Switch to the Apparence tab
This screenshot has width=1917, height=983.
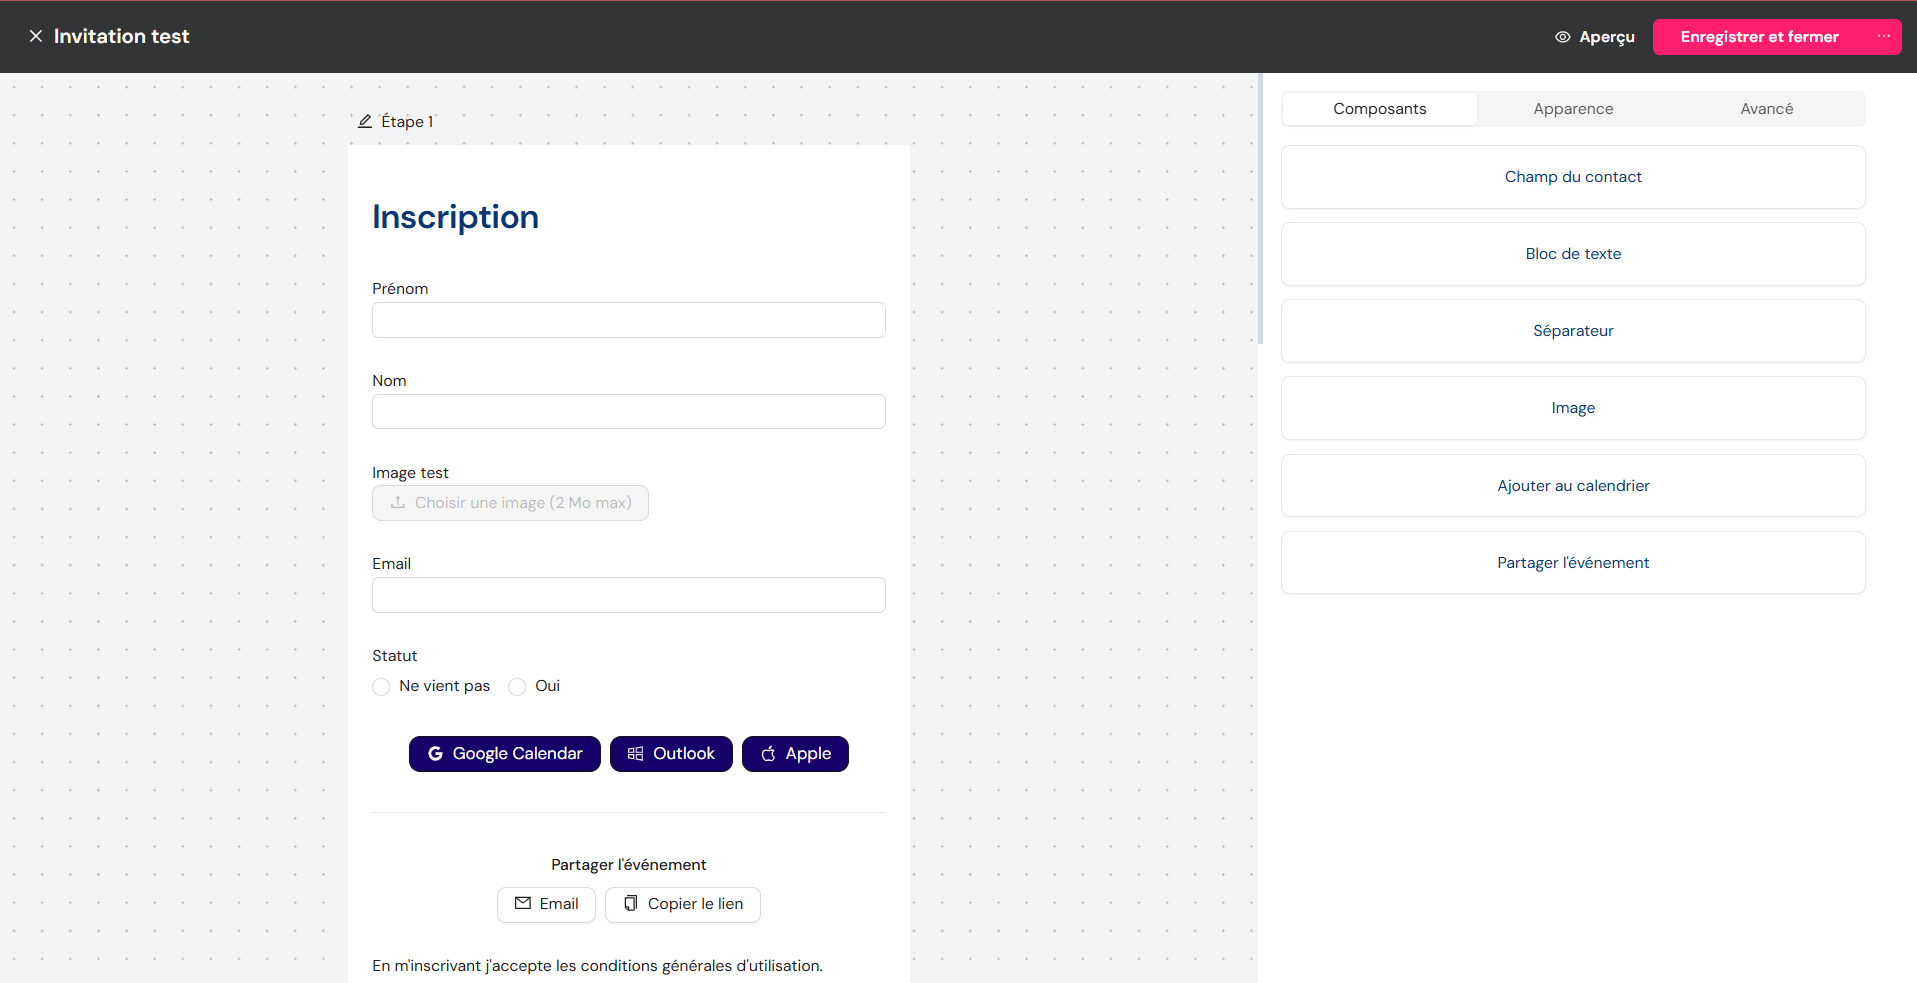tap(1573, 109)
